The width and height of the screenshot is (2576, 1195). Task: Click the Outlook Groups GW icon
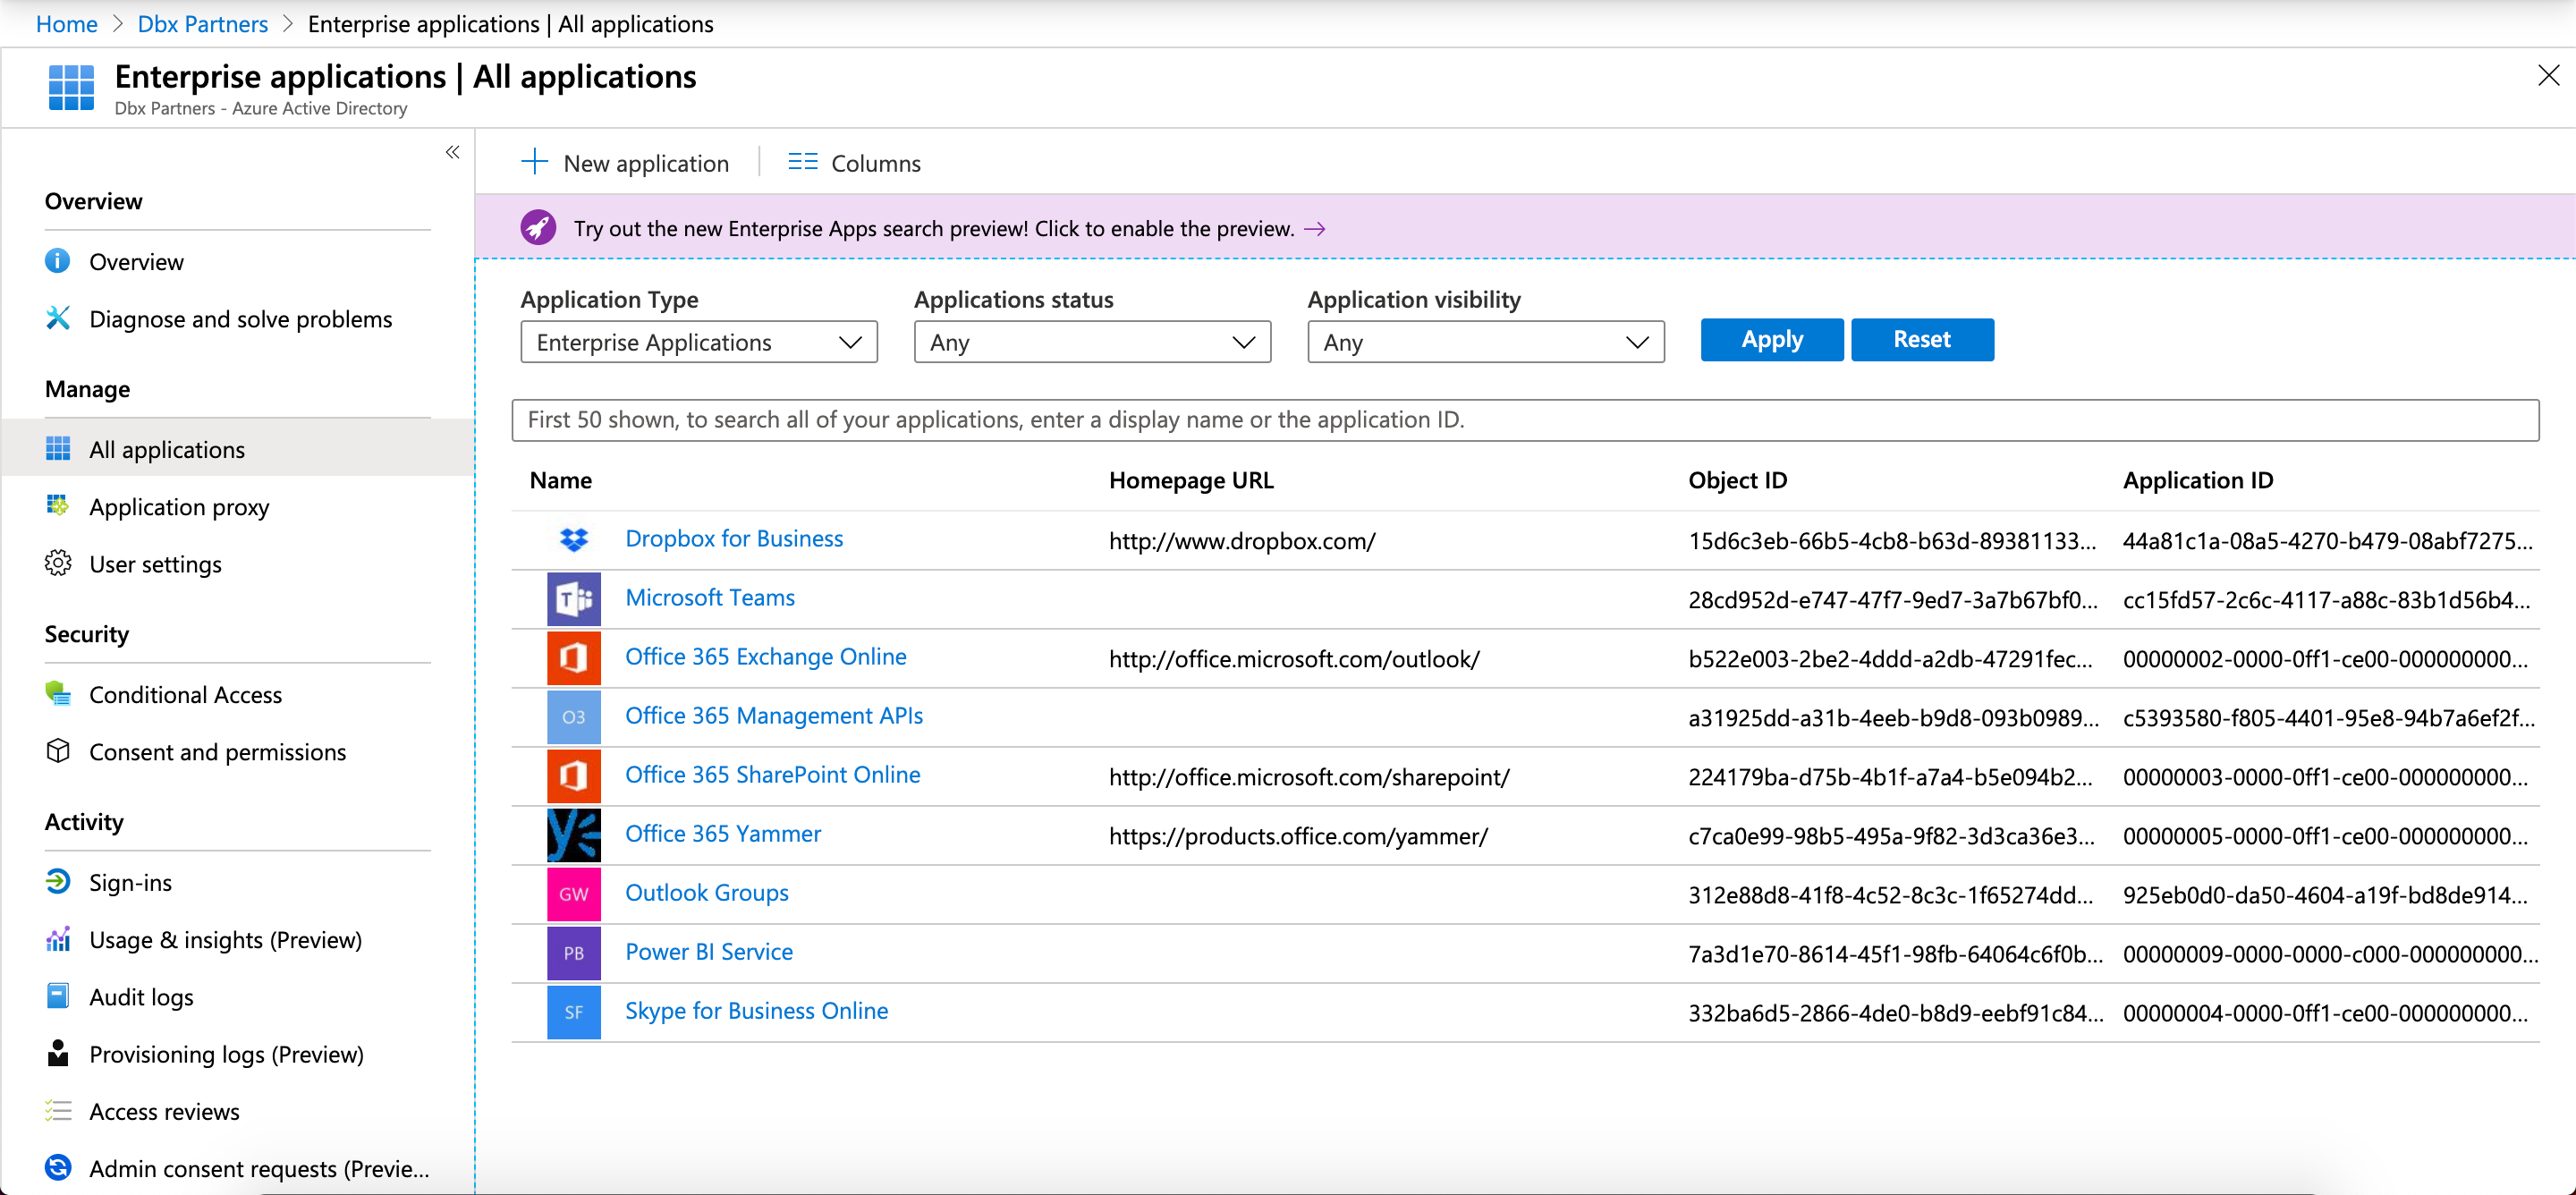point(573,894)
